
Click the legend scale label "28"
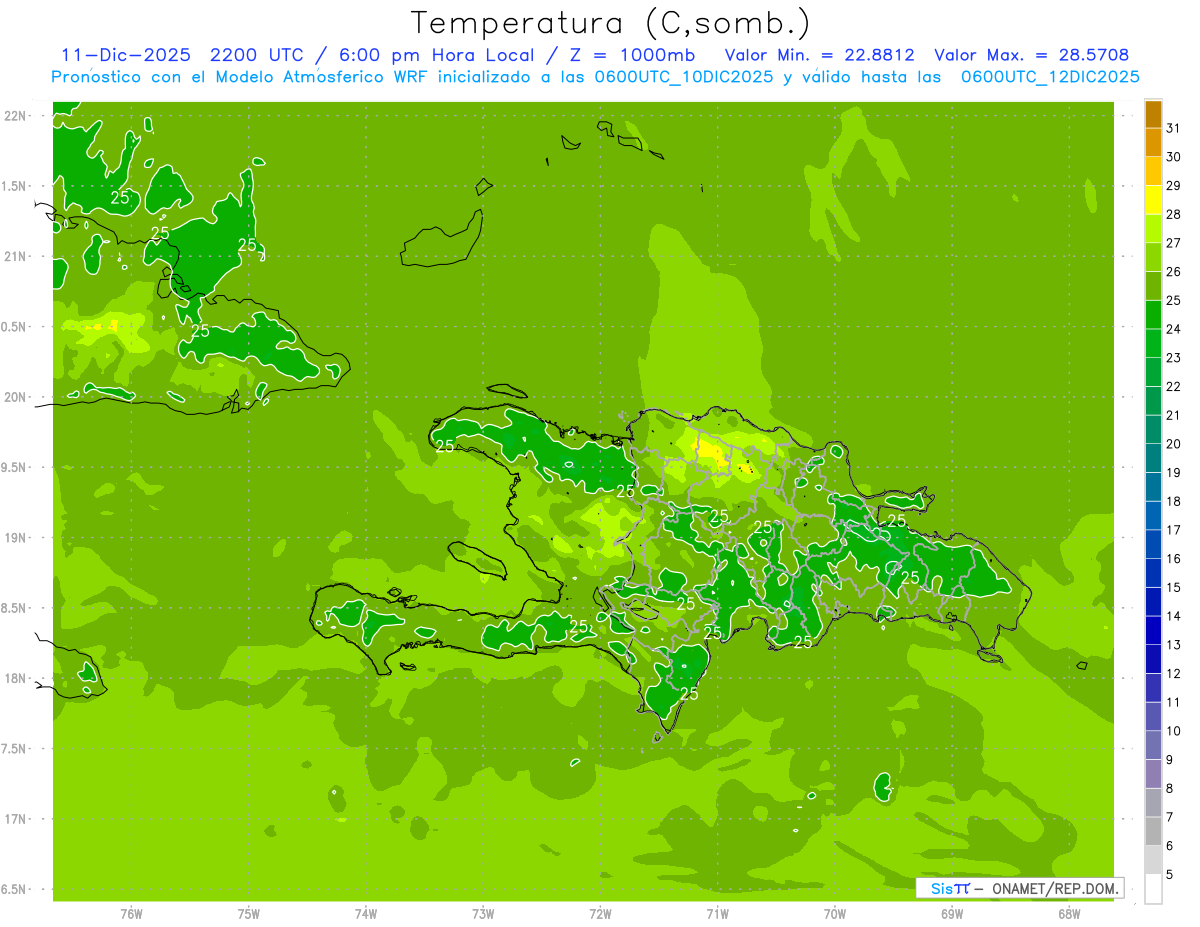(x=1174, y=214)
